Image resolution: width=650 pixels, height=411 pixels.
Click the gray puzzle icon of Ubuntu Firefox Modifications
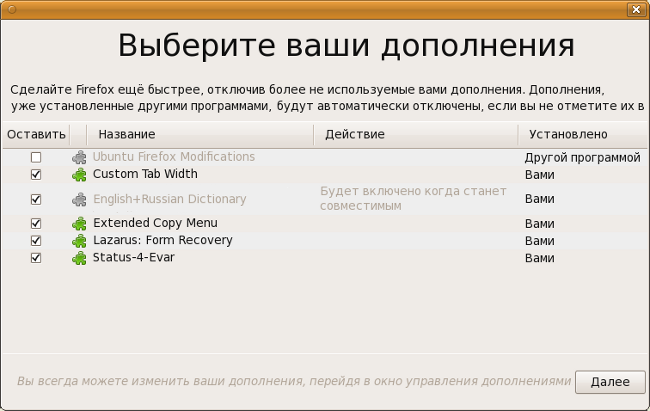tap(79, 157)
